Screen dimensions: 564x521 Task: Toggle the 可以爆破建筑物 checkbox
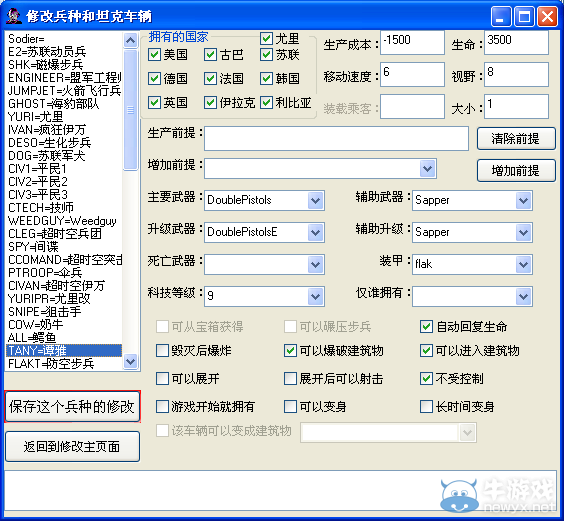point(290,350)
